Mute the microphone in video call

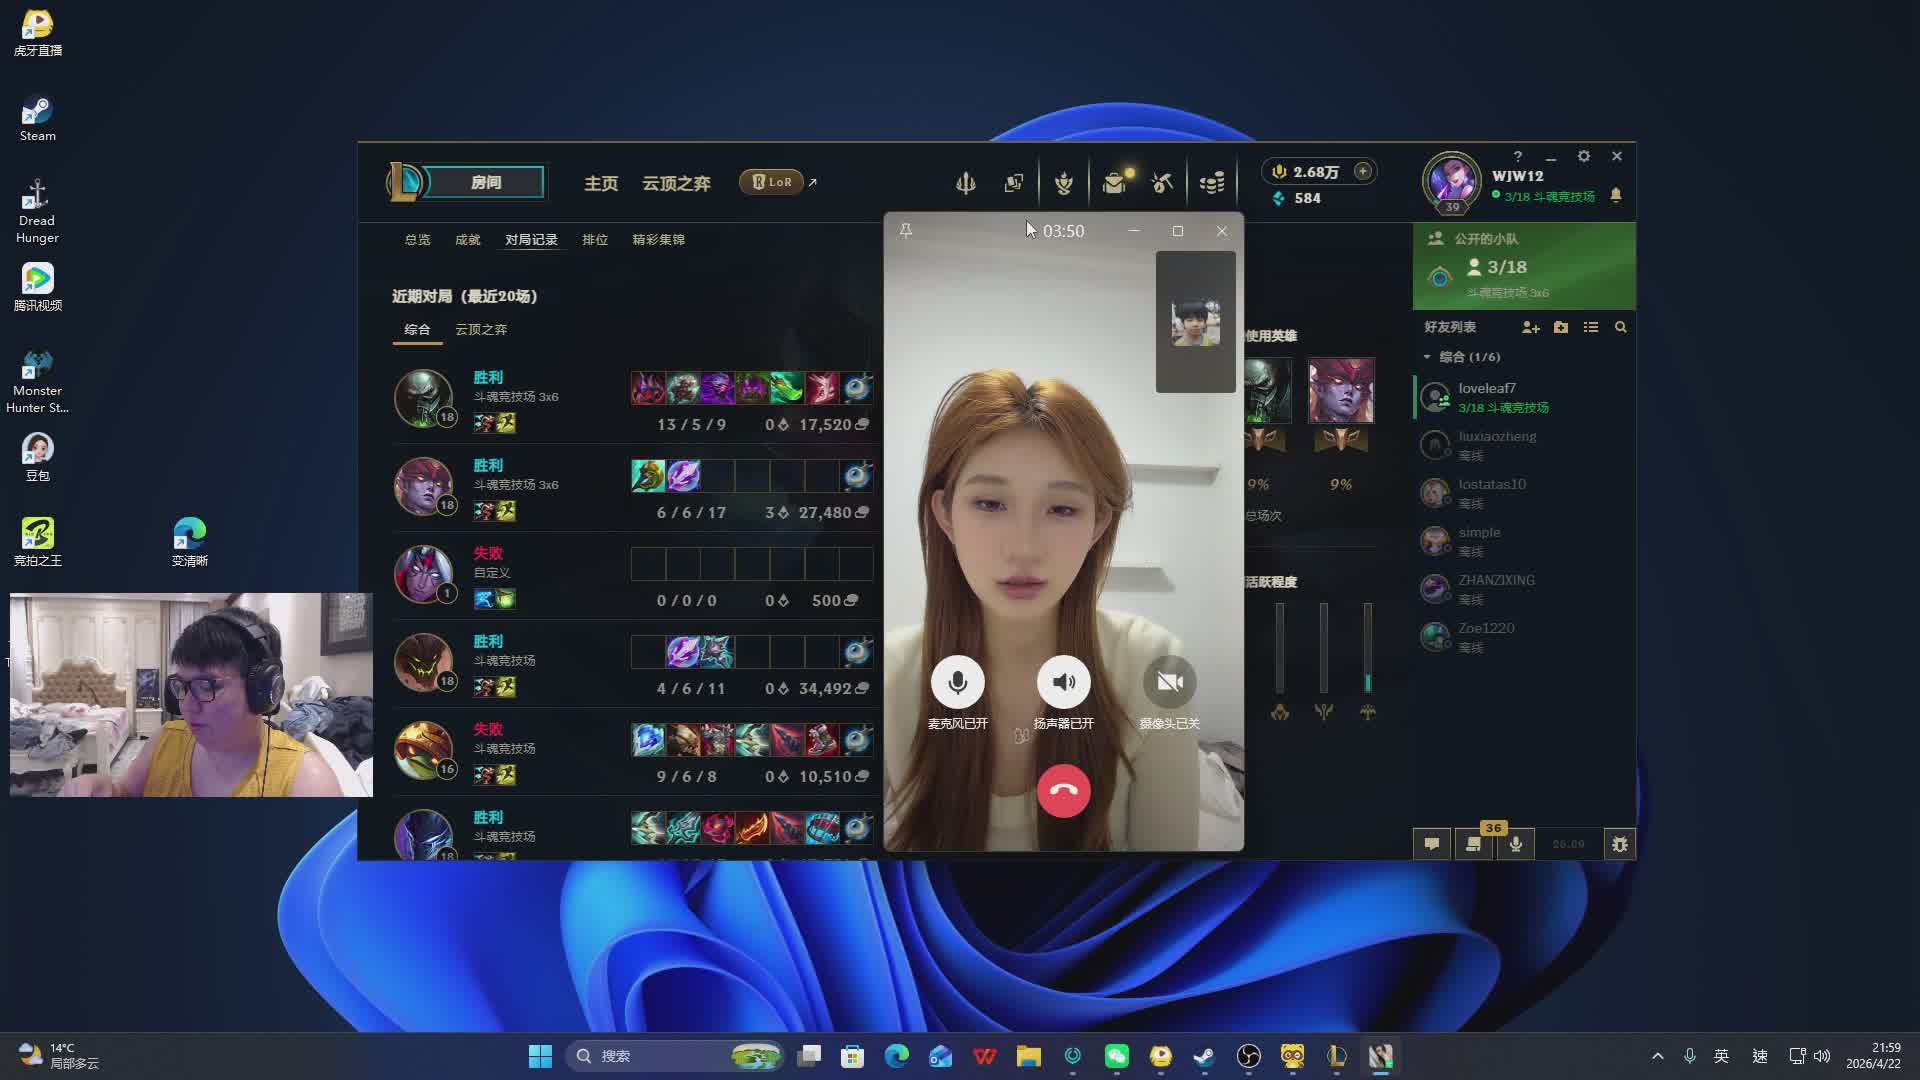957,682
